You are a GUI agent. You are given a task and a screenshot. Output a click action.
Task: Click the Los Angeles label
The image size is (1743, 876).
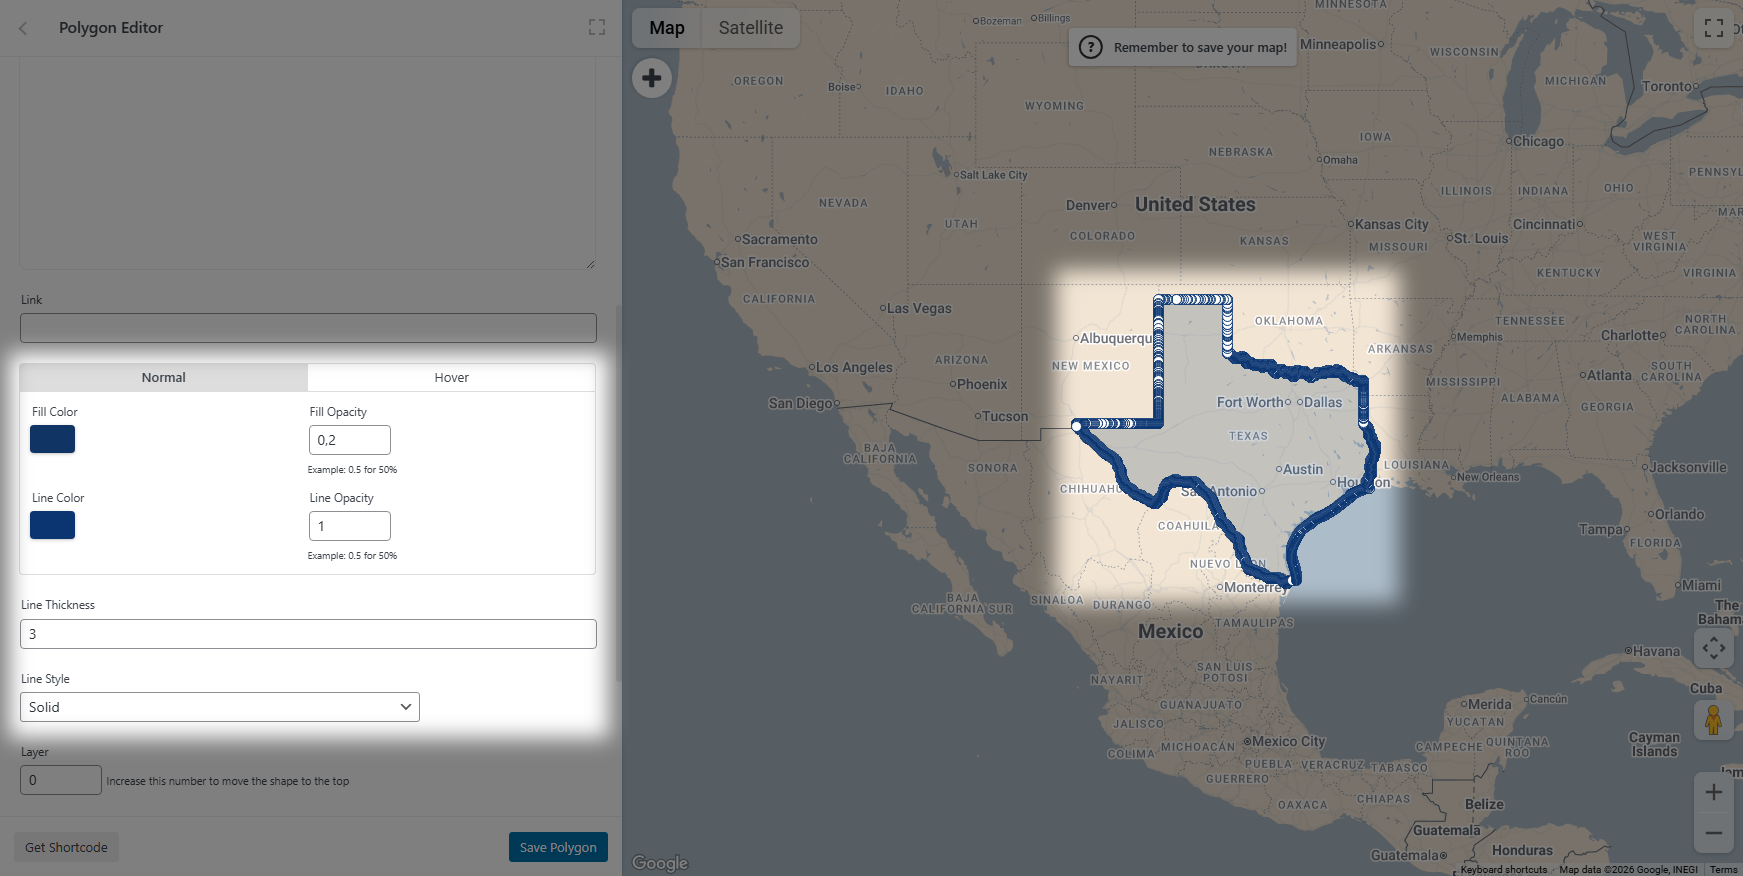click(x=854, y=367)
